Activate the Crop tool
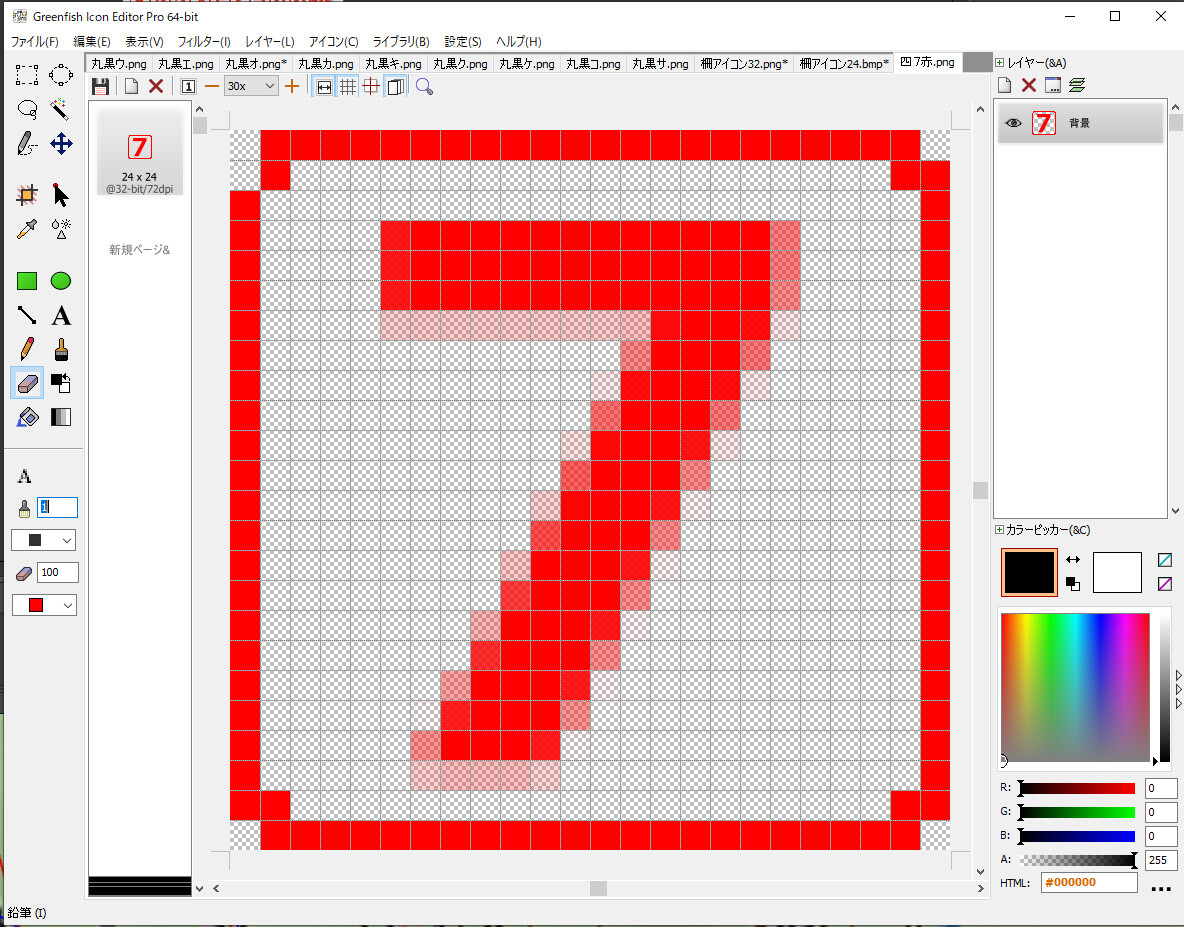This screenshot has height=927, width=1184. click(x=27, y=195)
